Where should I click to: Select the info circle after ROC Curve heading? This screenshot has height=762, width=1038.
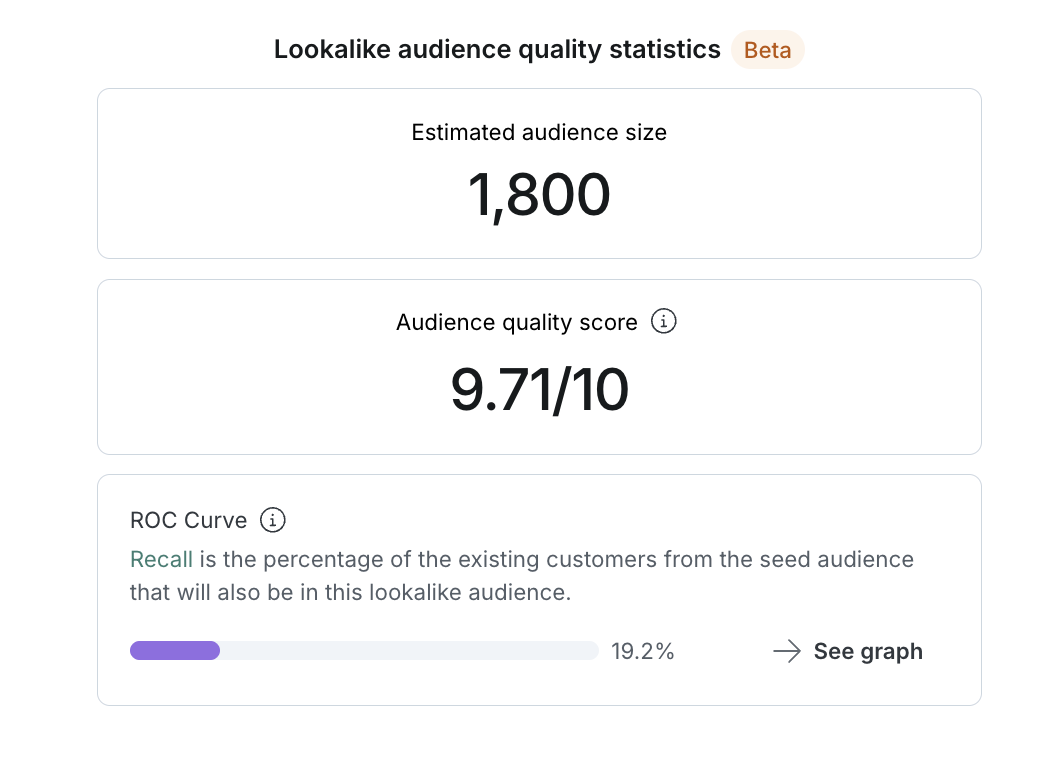tap(272, 520)
